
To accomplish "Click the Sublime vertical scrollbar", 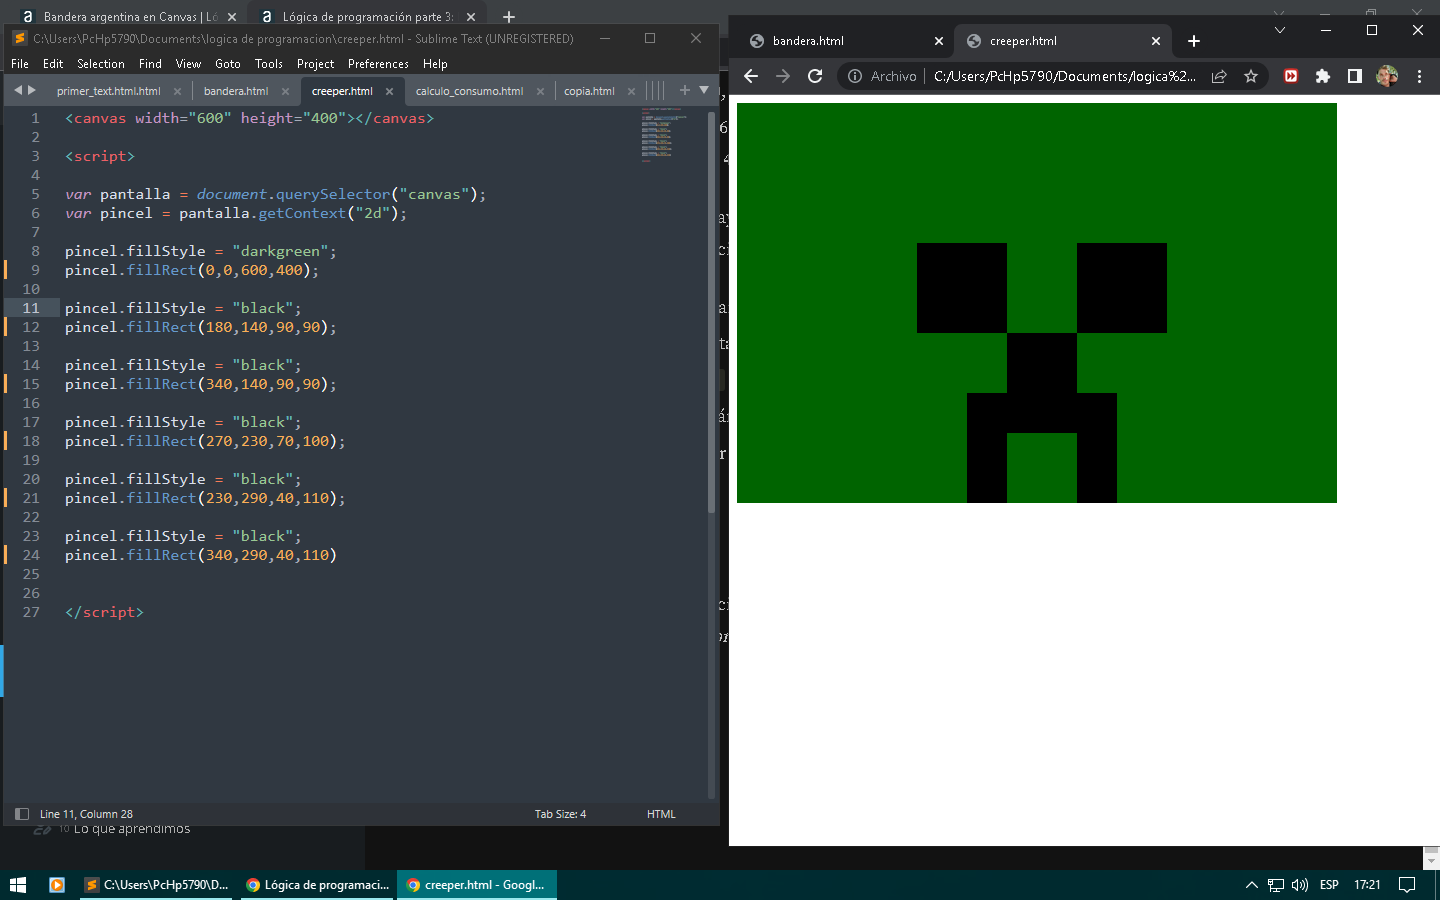I will tap(712, 310).
